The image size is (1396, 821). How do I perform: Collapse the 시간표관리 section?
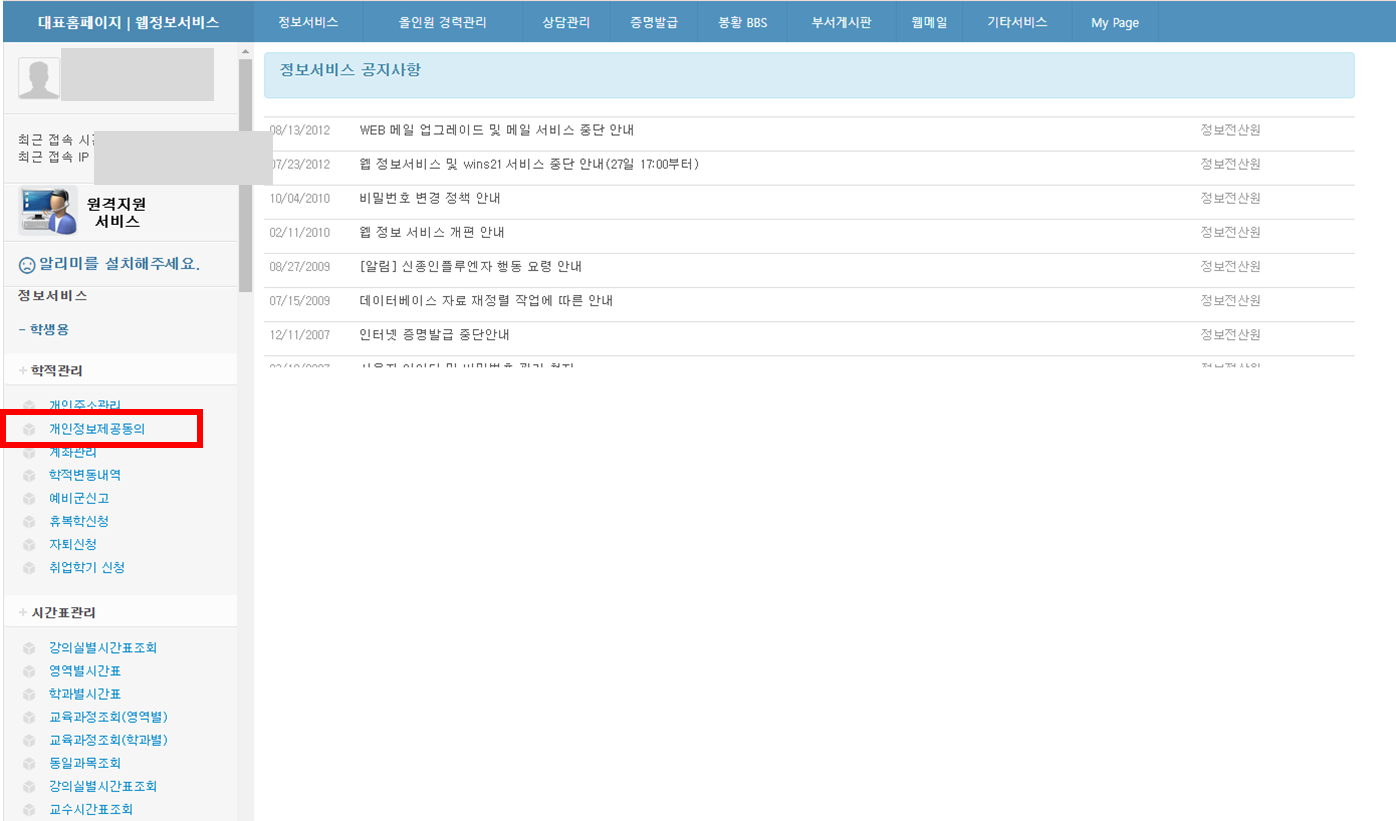tap(23, 612)
